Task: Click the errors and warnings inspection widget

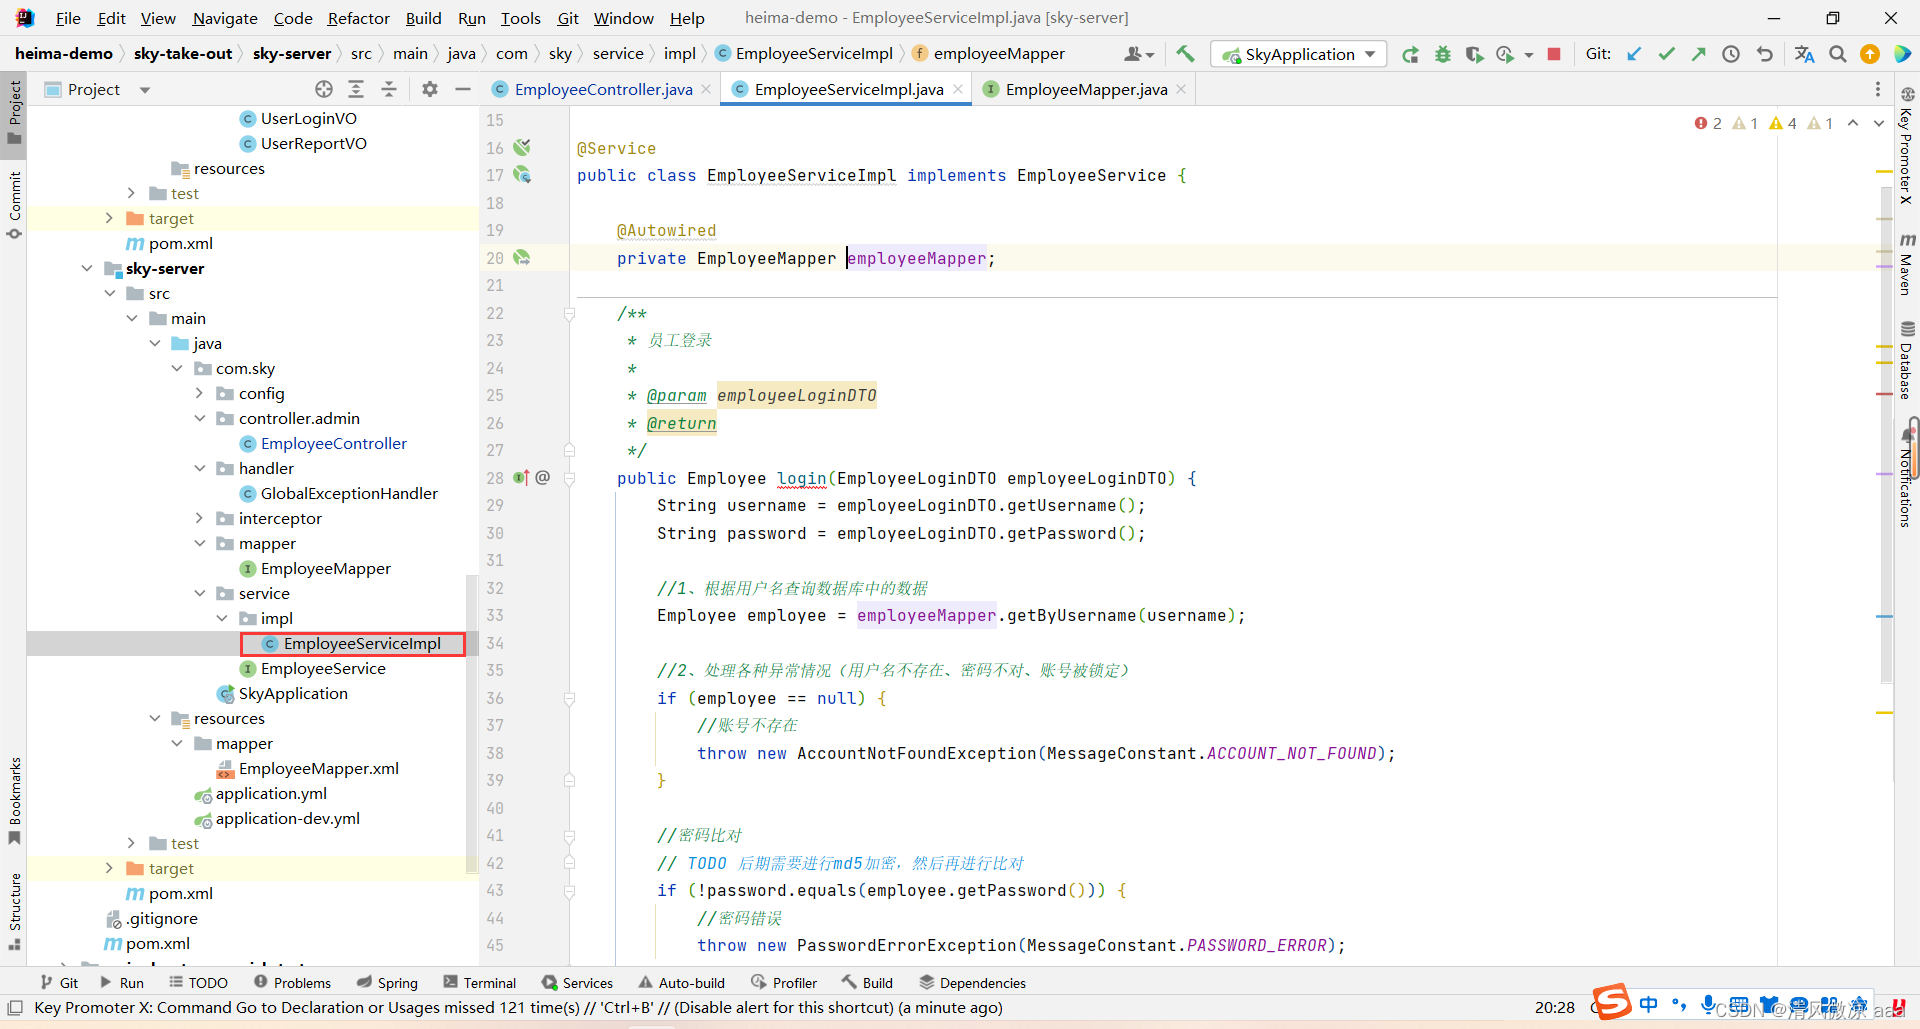Action: pos(1764,123)
